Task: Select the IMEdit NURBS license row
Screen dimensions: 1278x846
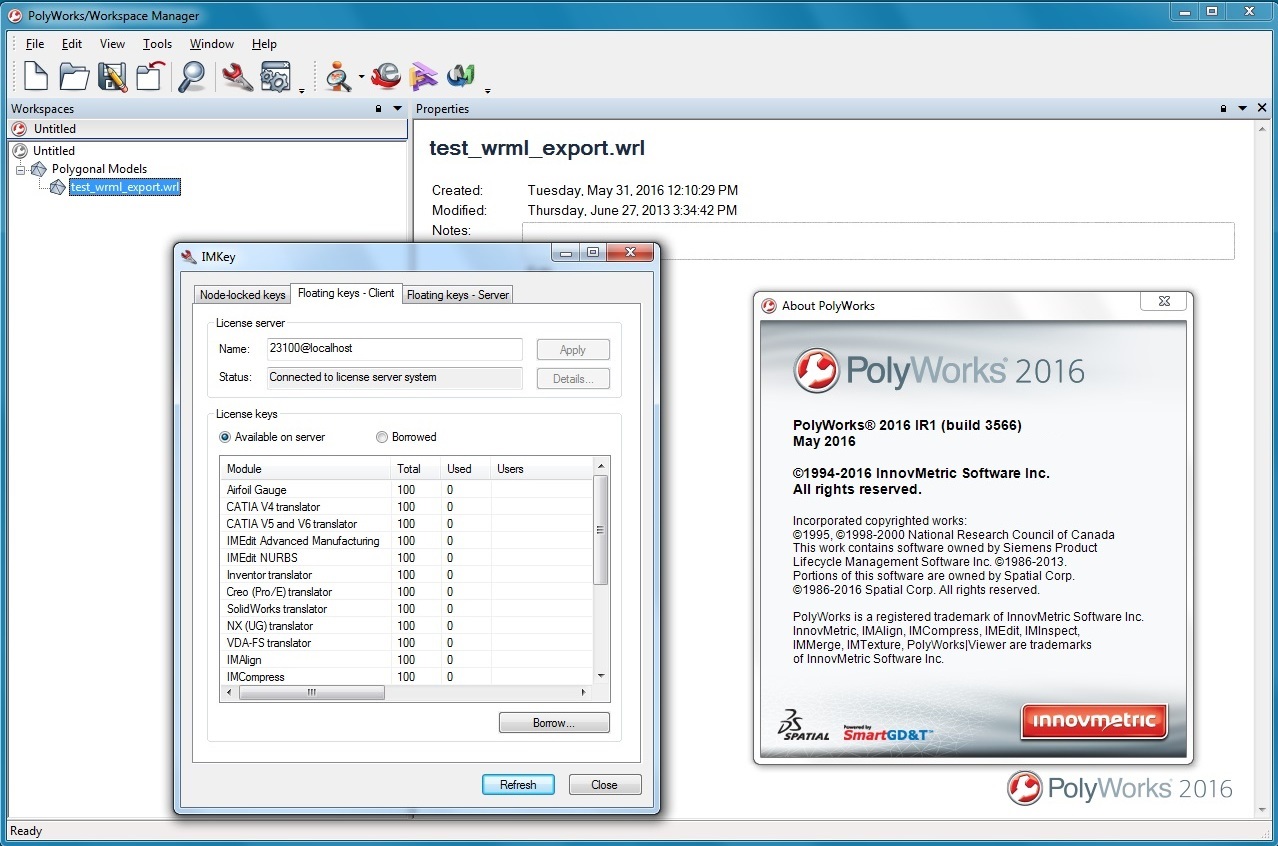Action: (407, 558)
